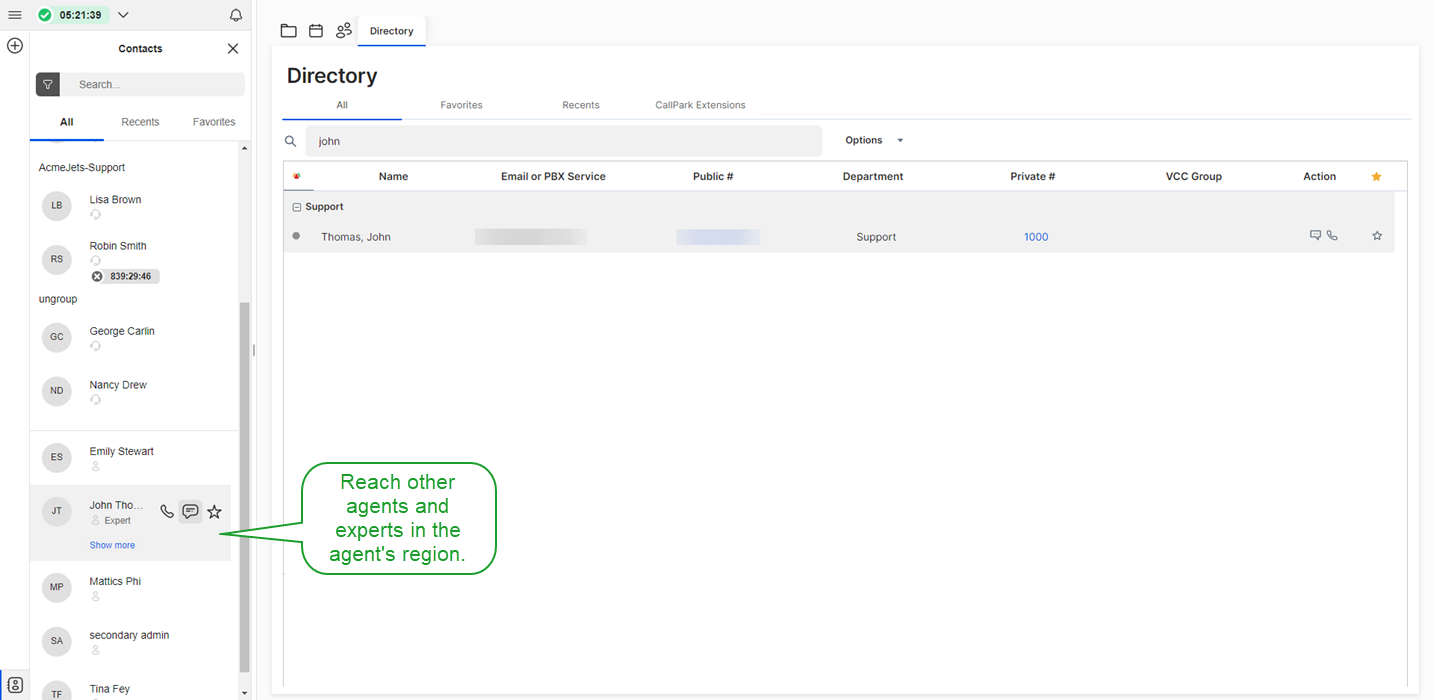Click the add new interaction plus icon
The width and height of the screenshot is (1434, 700).
15,46
